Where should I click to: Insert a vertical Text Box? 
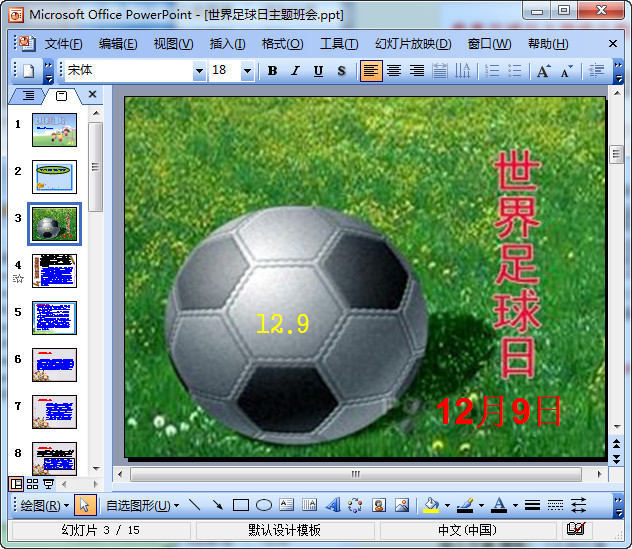[310, 505]
